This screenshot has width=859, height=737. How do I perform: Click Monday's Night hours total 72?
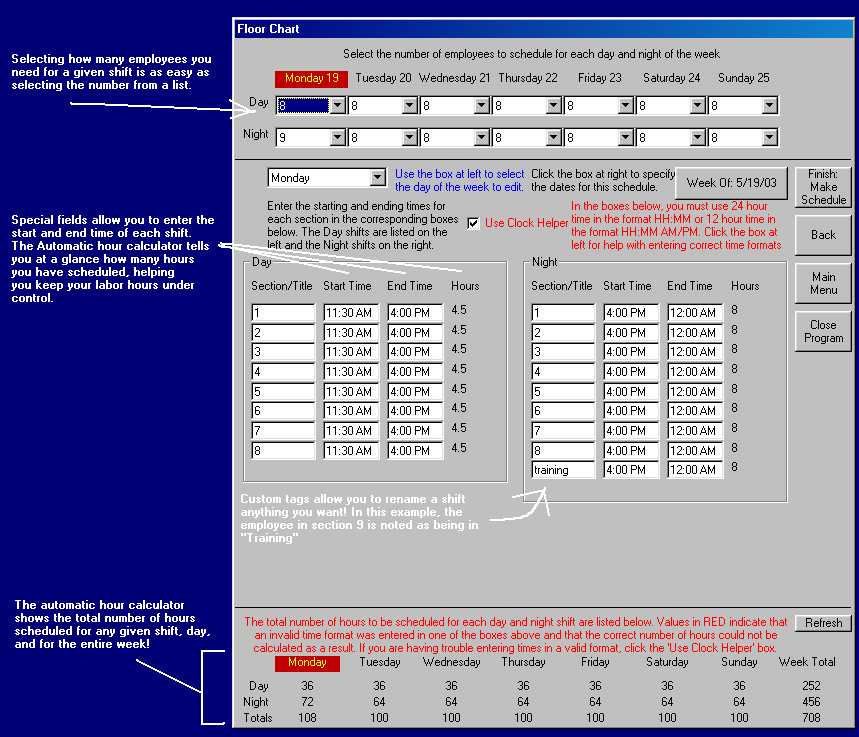tap(307, 701)
